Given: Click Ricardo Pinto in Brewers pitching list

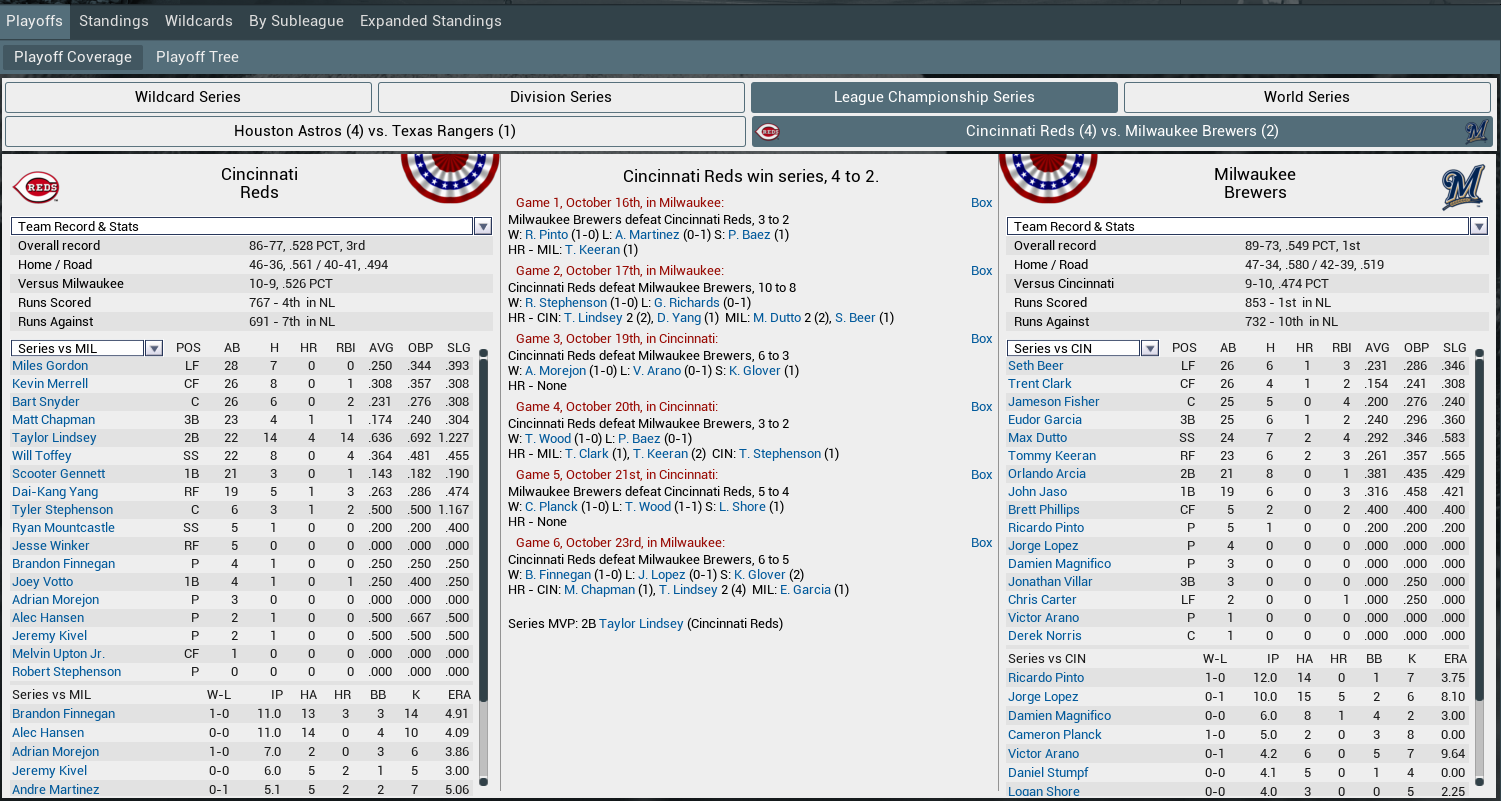Looking at the screenshot, I should tap(1046, 678).
